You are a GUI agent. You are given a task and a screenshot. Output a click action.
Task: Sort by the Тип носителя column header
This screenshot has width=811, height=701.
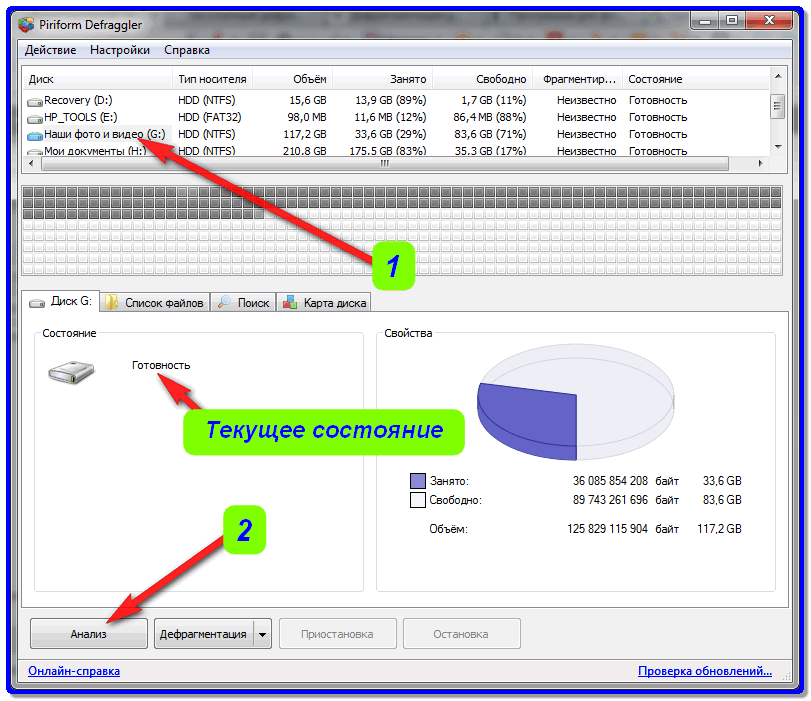[212, 79]
